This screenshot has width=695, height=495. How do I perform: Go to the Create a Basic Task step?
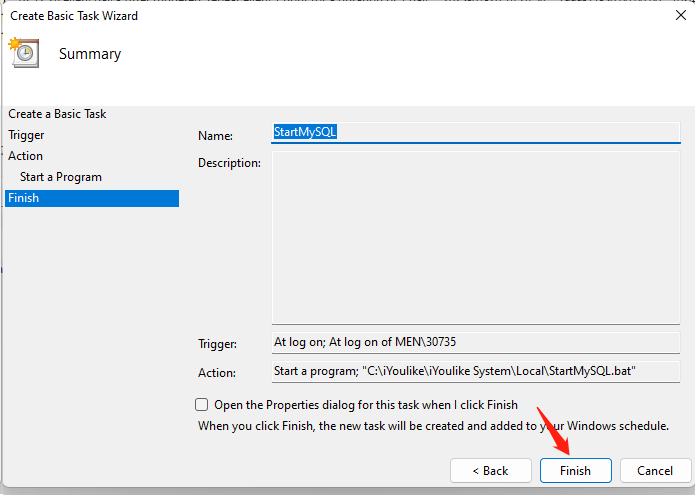(x=57, y=114)
